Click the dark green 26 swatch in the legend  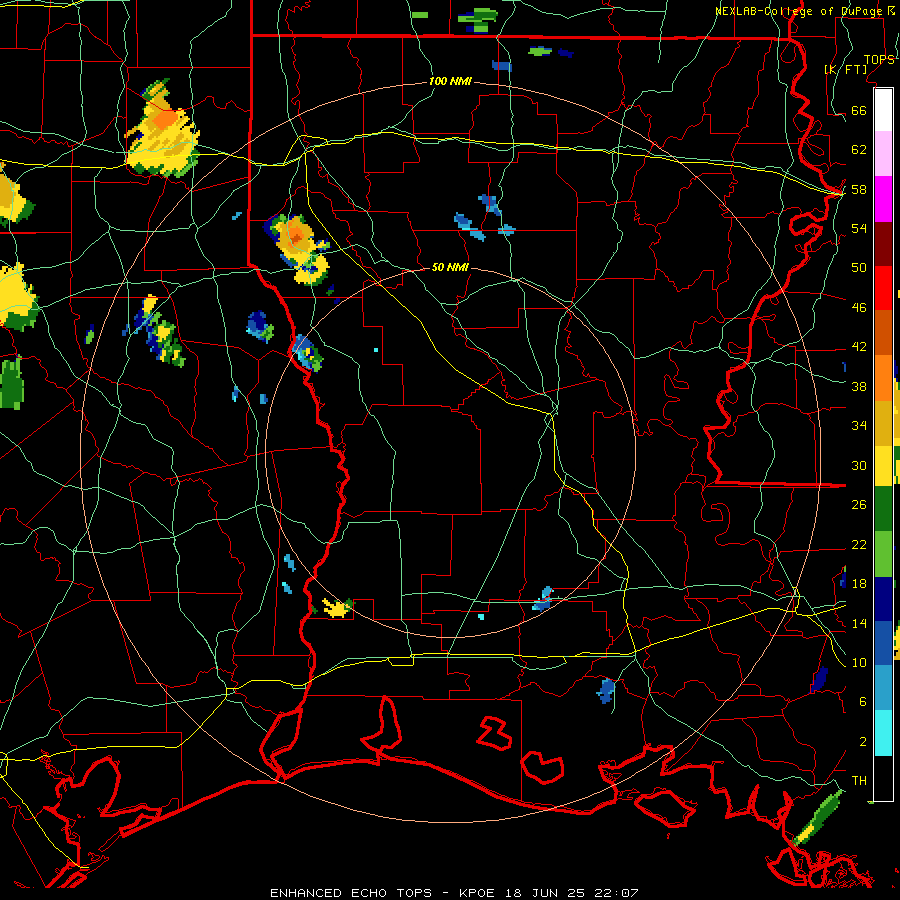point(883,509)
